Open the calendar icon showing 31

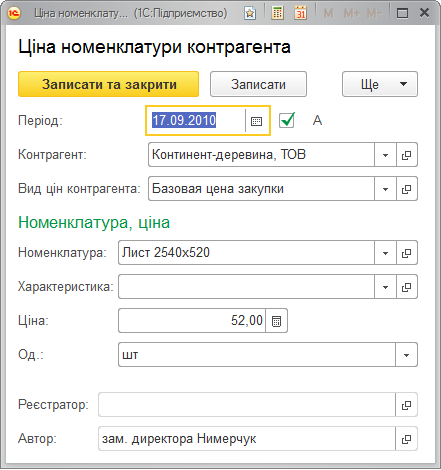(x=300, y=13)
